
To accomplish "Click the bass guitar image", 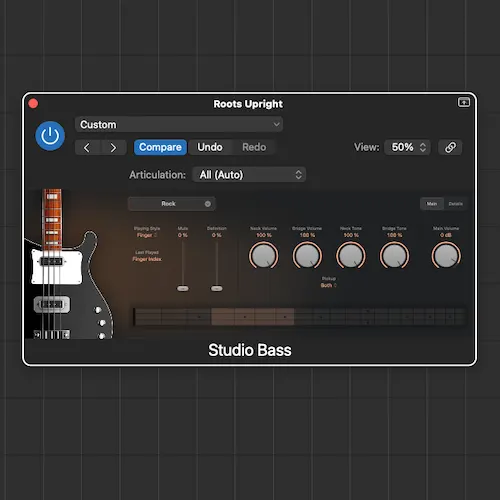I will click(69, 264).
